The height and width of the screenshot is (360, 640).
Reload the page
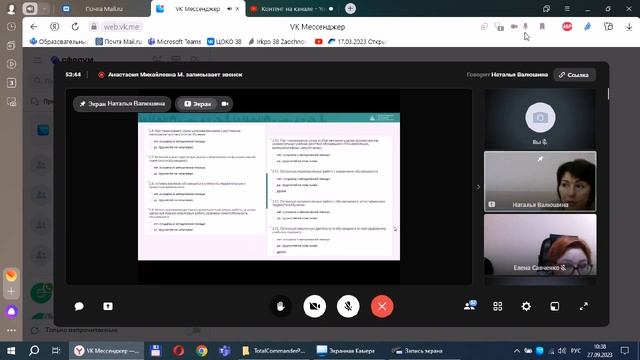[x=75, y=27]
